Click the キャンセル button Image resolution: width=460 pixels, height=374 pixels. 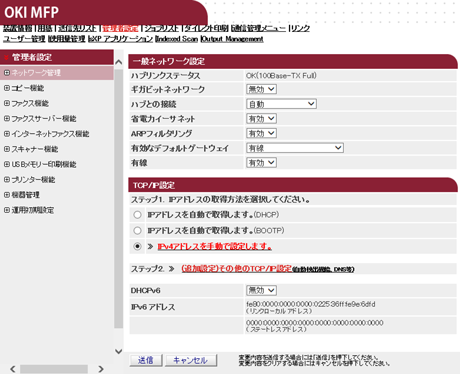tap(190, 360)
